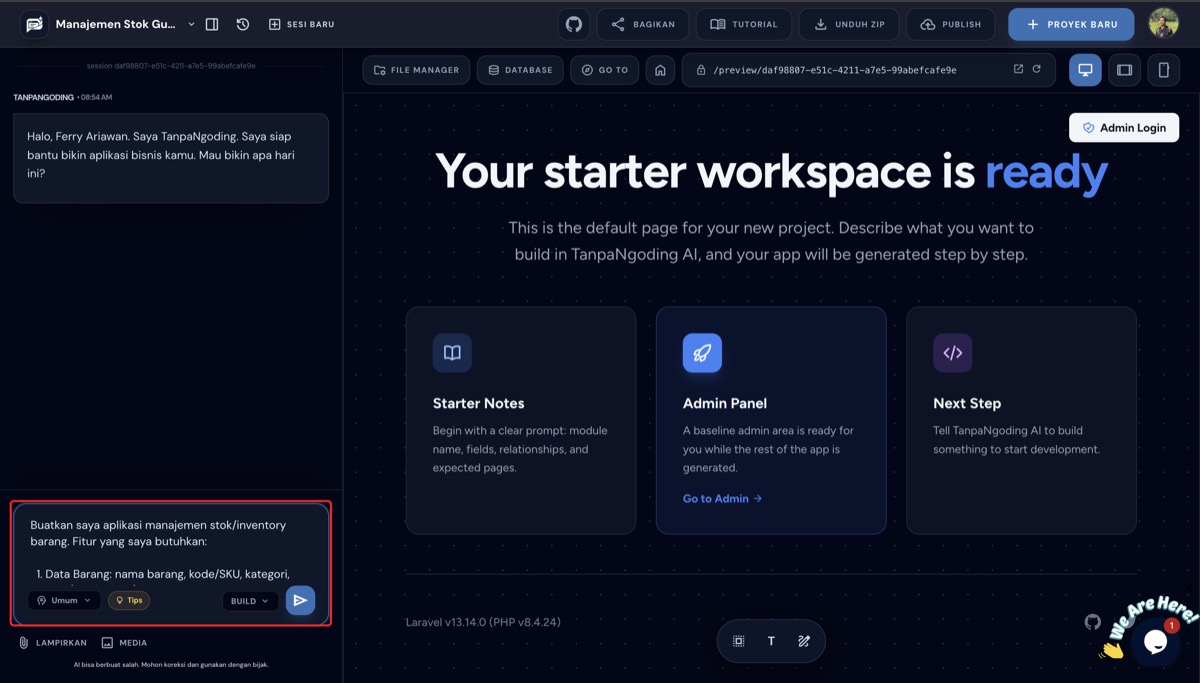Start a new session with Sesi Baru
Image resolution: width=1200 pixels, height=683 pixels.
pyautogui.click(x=302, y=24)
